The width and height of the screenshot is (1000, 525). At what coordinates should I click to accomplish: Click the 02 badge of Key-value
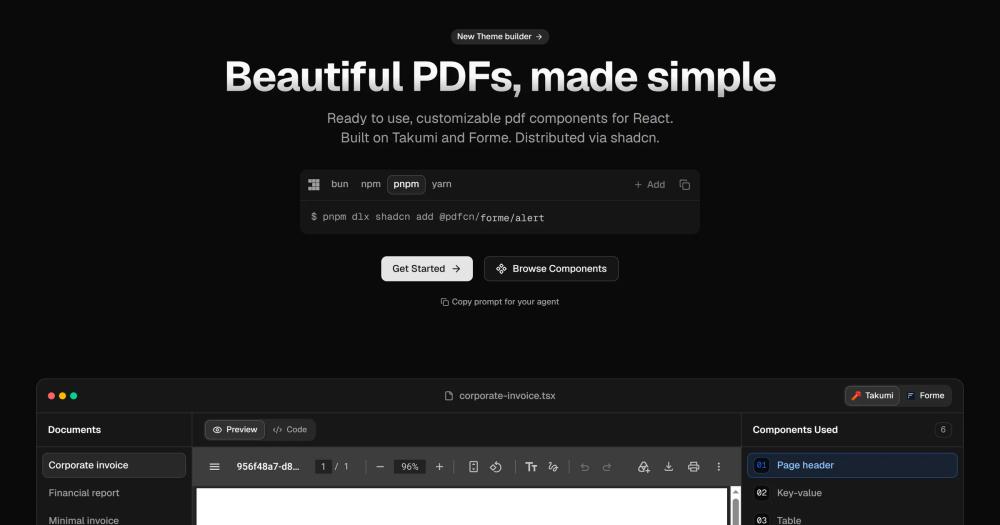click(x=761, y=492)
